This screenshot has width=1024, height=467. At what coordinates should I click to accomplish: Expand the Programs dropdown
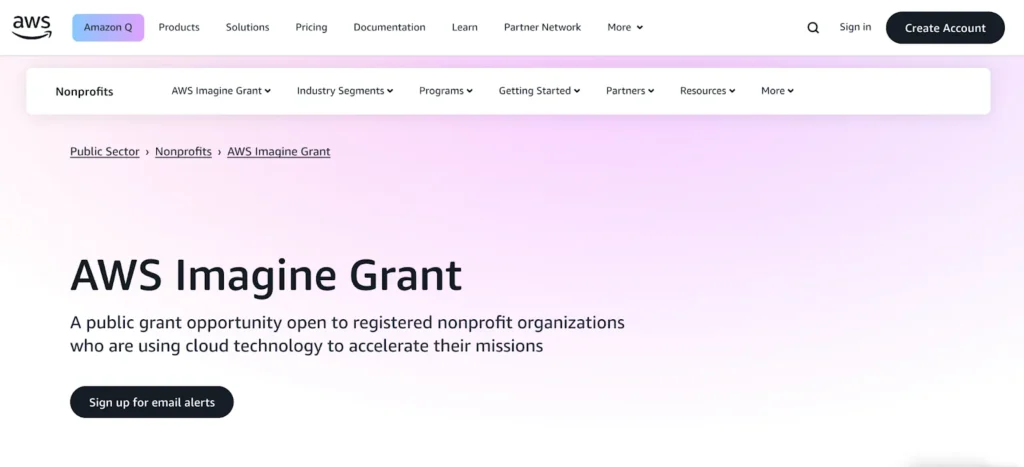(446, 91)
